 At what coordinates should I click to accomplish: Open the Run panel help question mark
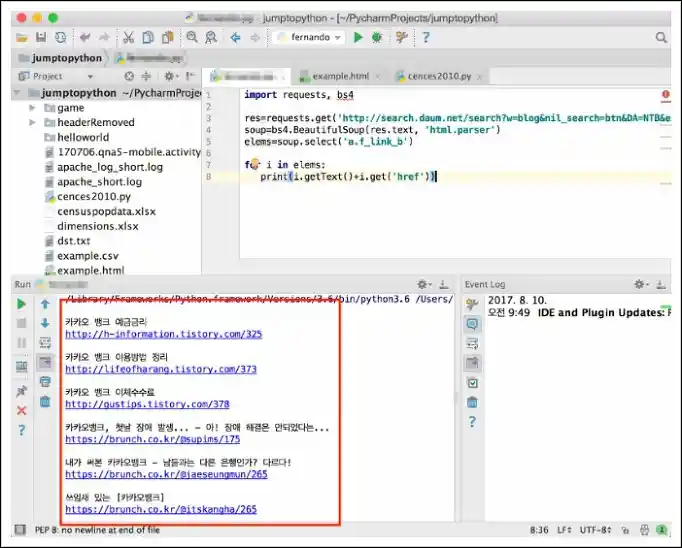click(21, 430)
